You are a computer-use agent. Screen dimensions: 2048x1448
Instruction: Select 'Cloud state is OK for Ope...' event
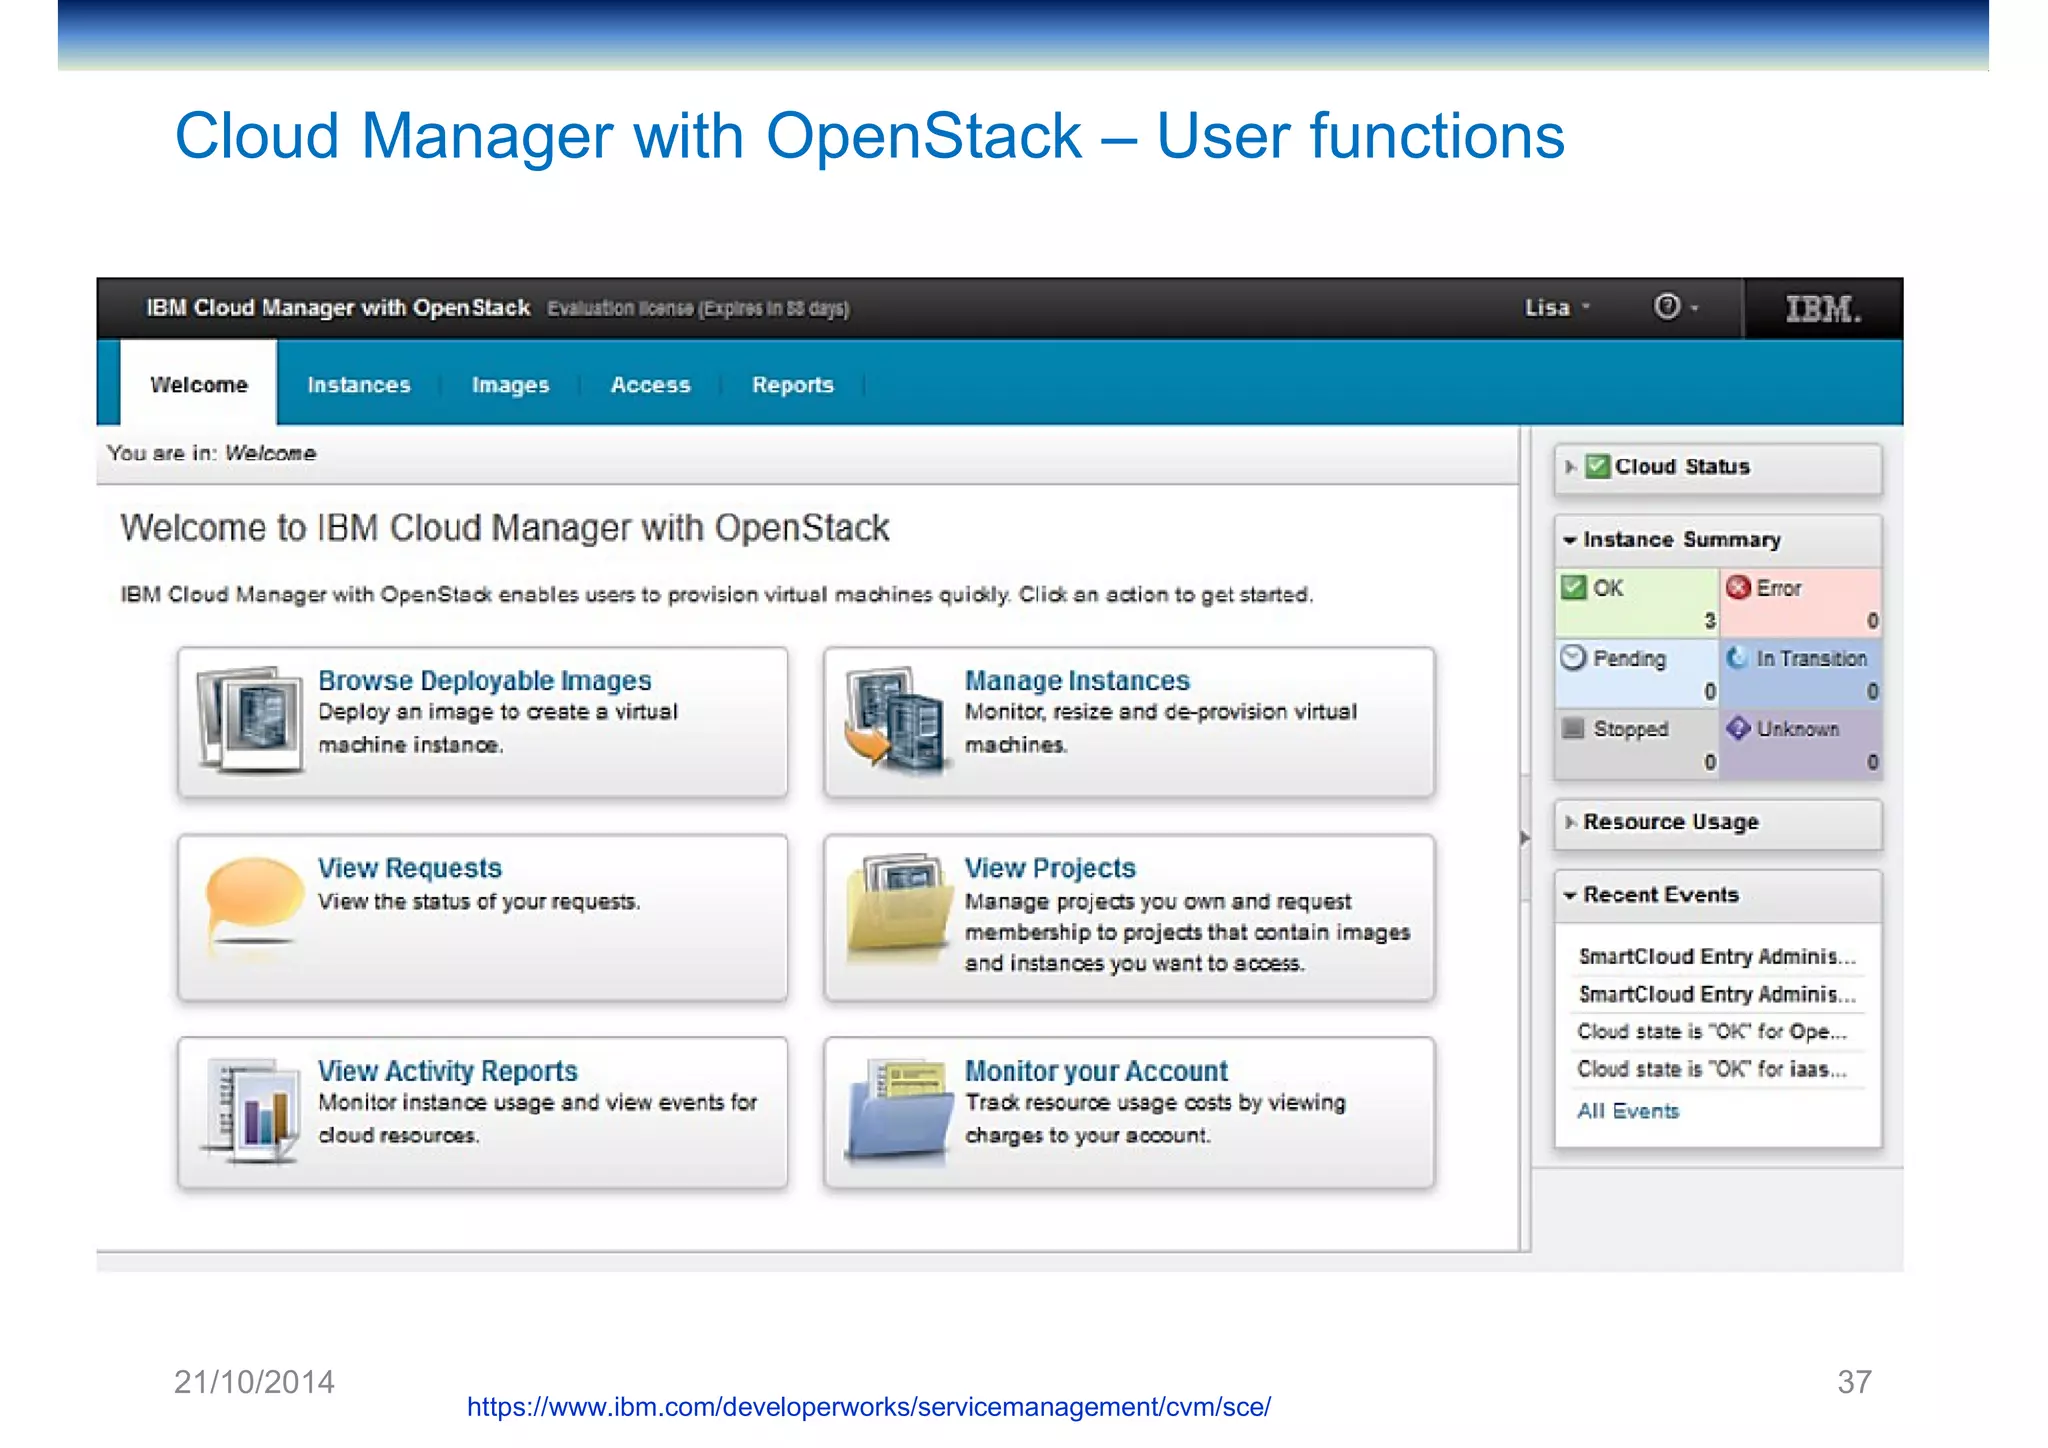1712,1031
